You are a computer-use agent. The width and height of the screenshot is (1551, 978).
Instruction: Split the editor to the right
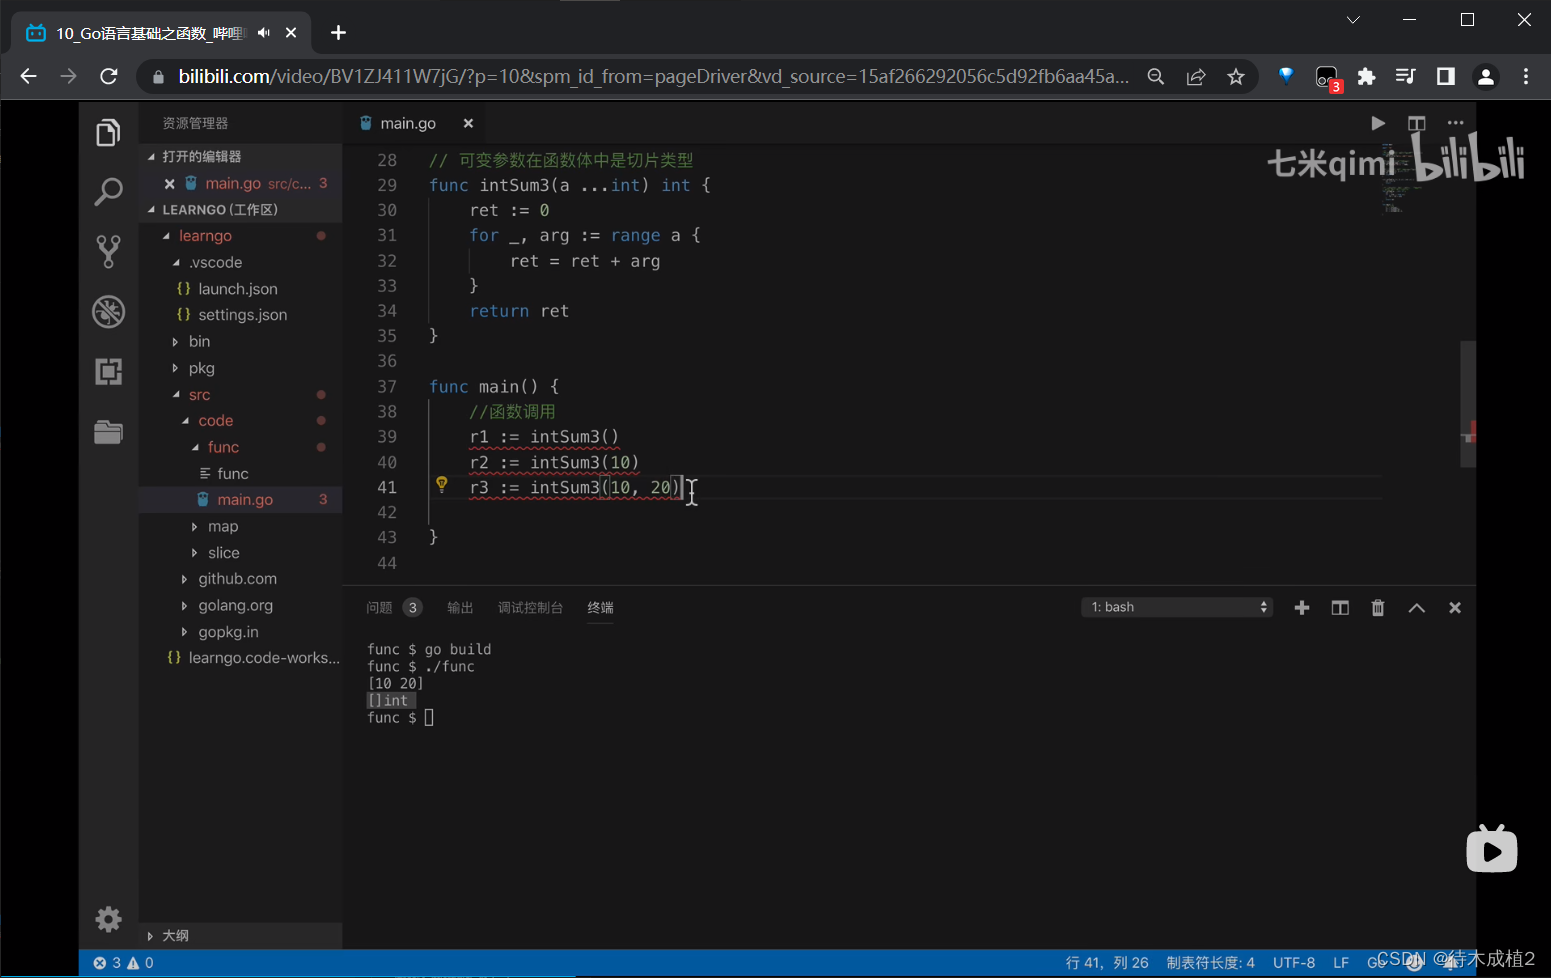1416,123
